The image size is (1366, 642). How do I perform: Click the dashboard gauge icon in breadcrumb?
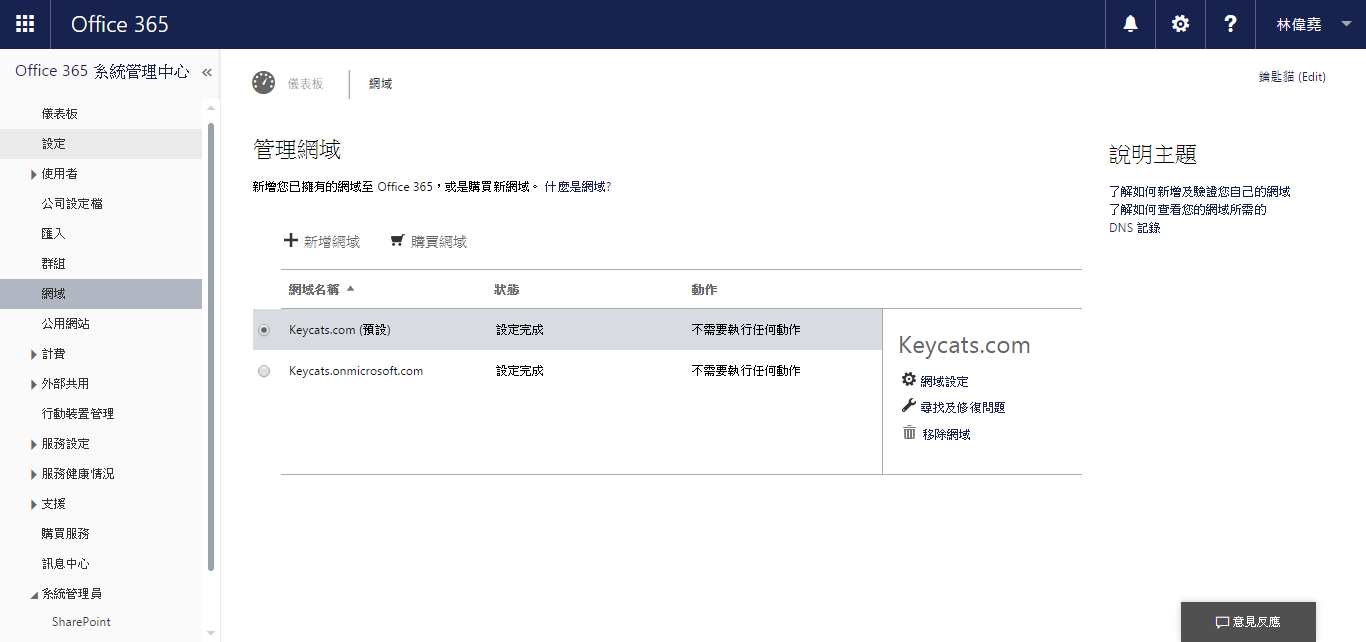click(x=264, y=83)
